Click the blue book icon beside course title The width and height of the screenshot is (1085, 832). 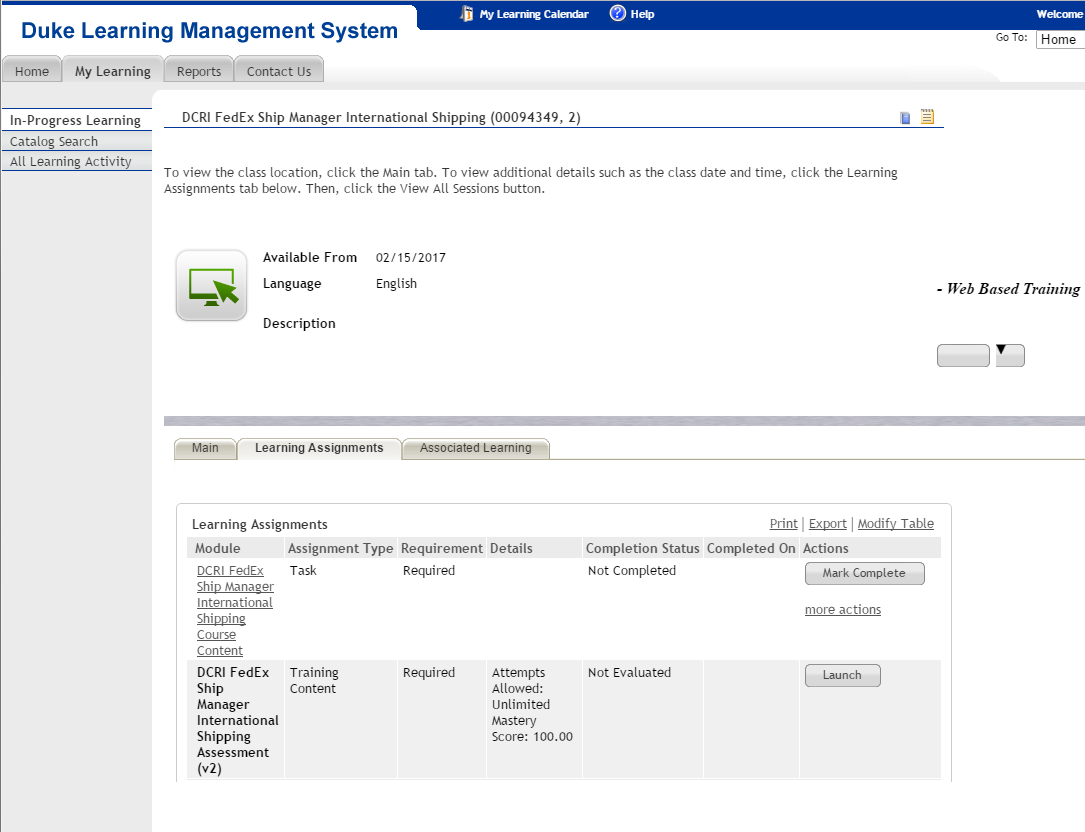[905, 118]
